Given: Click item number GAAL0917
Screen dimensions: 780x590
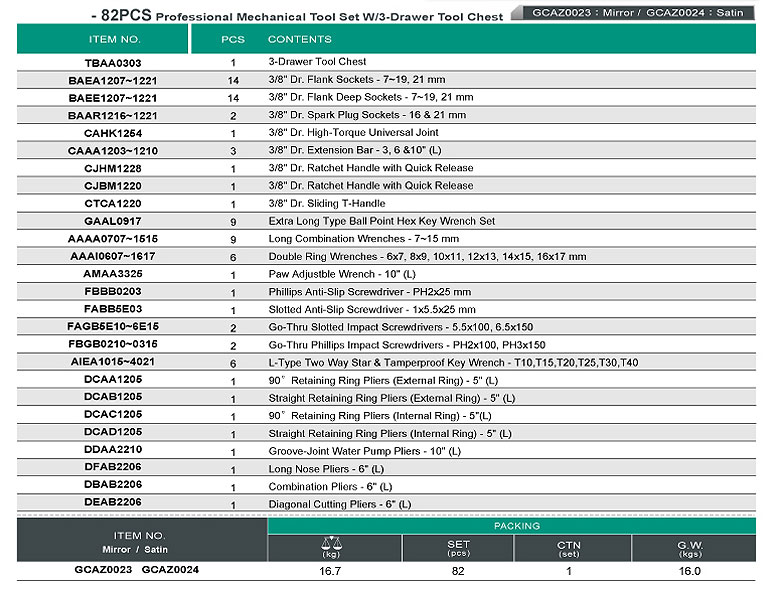Looking at the screenshot, I should point(113,221).
